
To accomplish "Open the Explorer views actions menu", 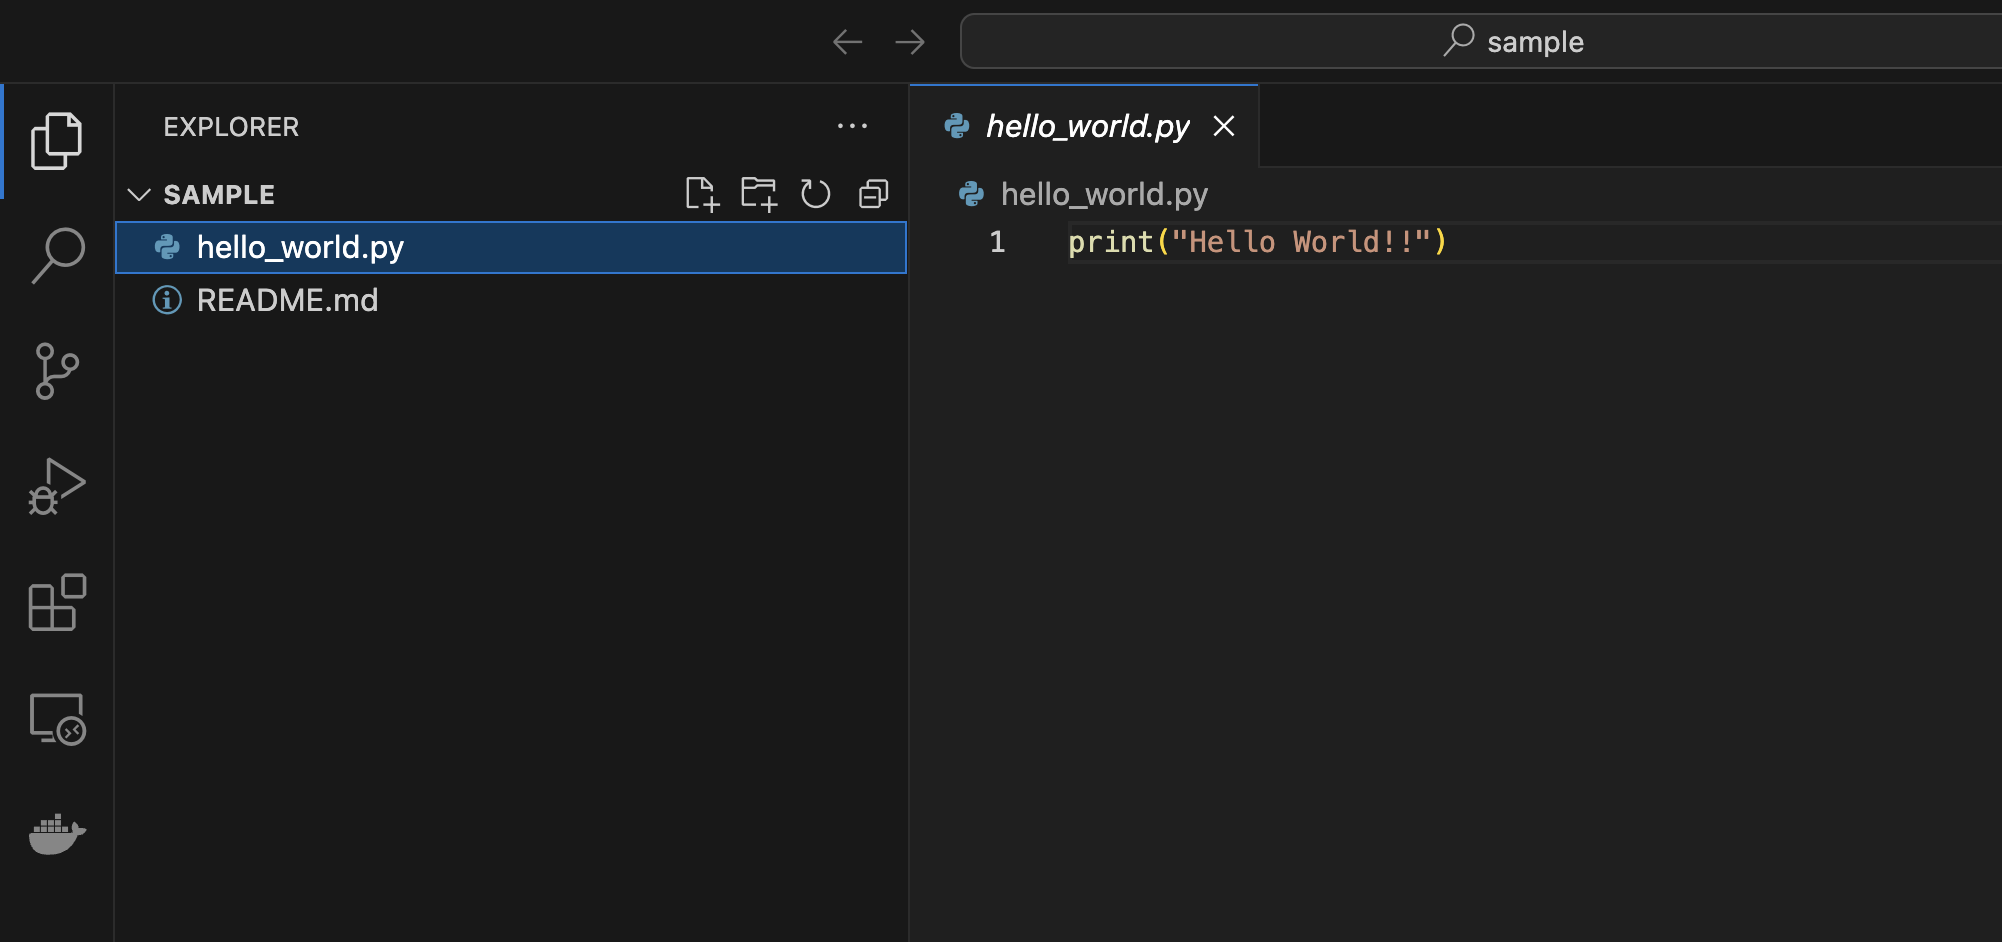I will [x=853, y=126].
